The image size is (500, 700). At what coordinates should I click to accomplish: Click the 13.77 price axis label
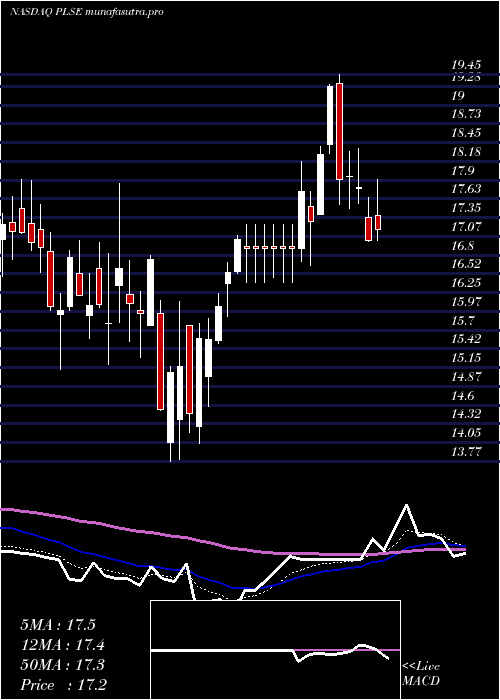coord(466,451)
